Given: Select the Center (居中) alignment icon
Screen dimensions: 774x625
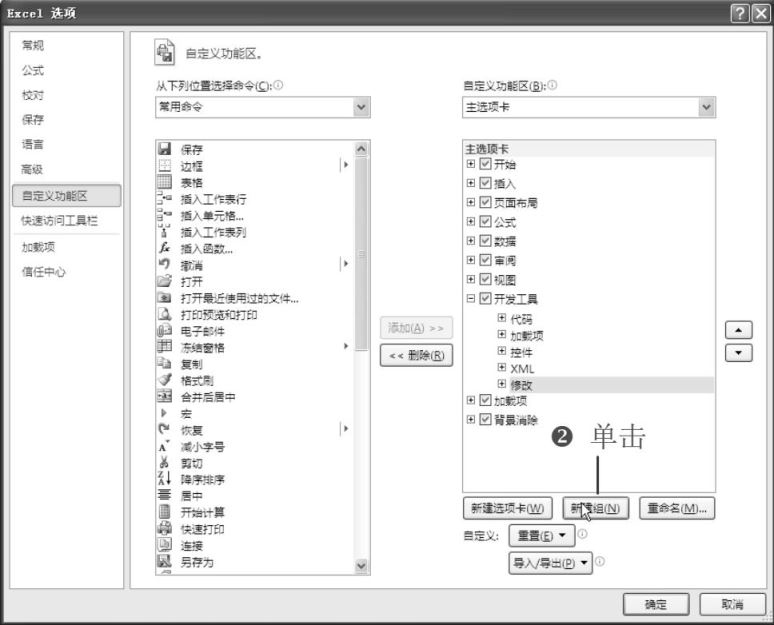Looking at the screenshot, I should coord(164,495).
